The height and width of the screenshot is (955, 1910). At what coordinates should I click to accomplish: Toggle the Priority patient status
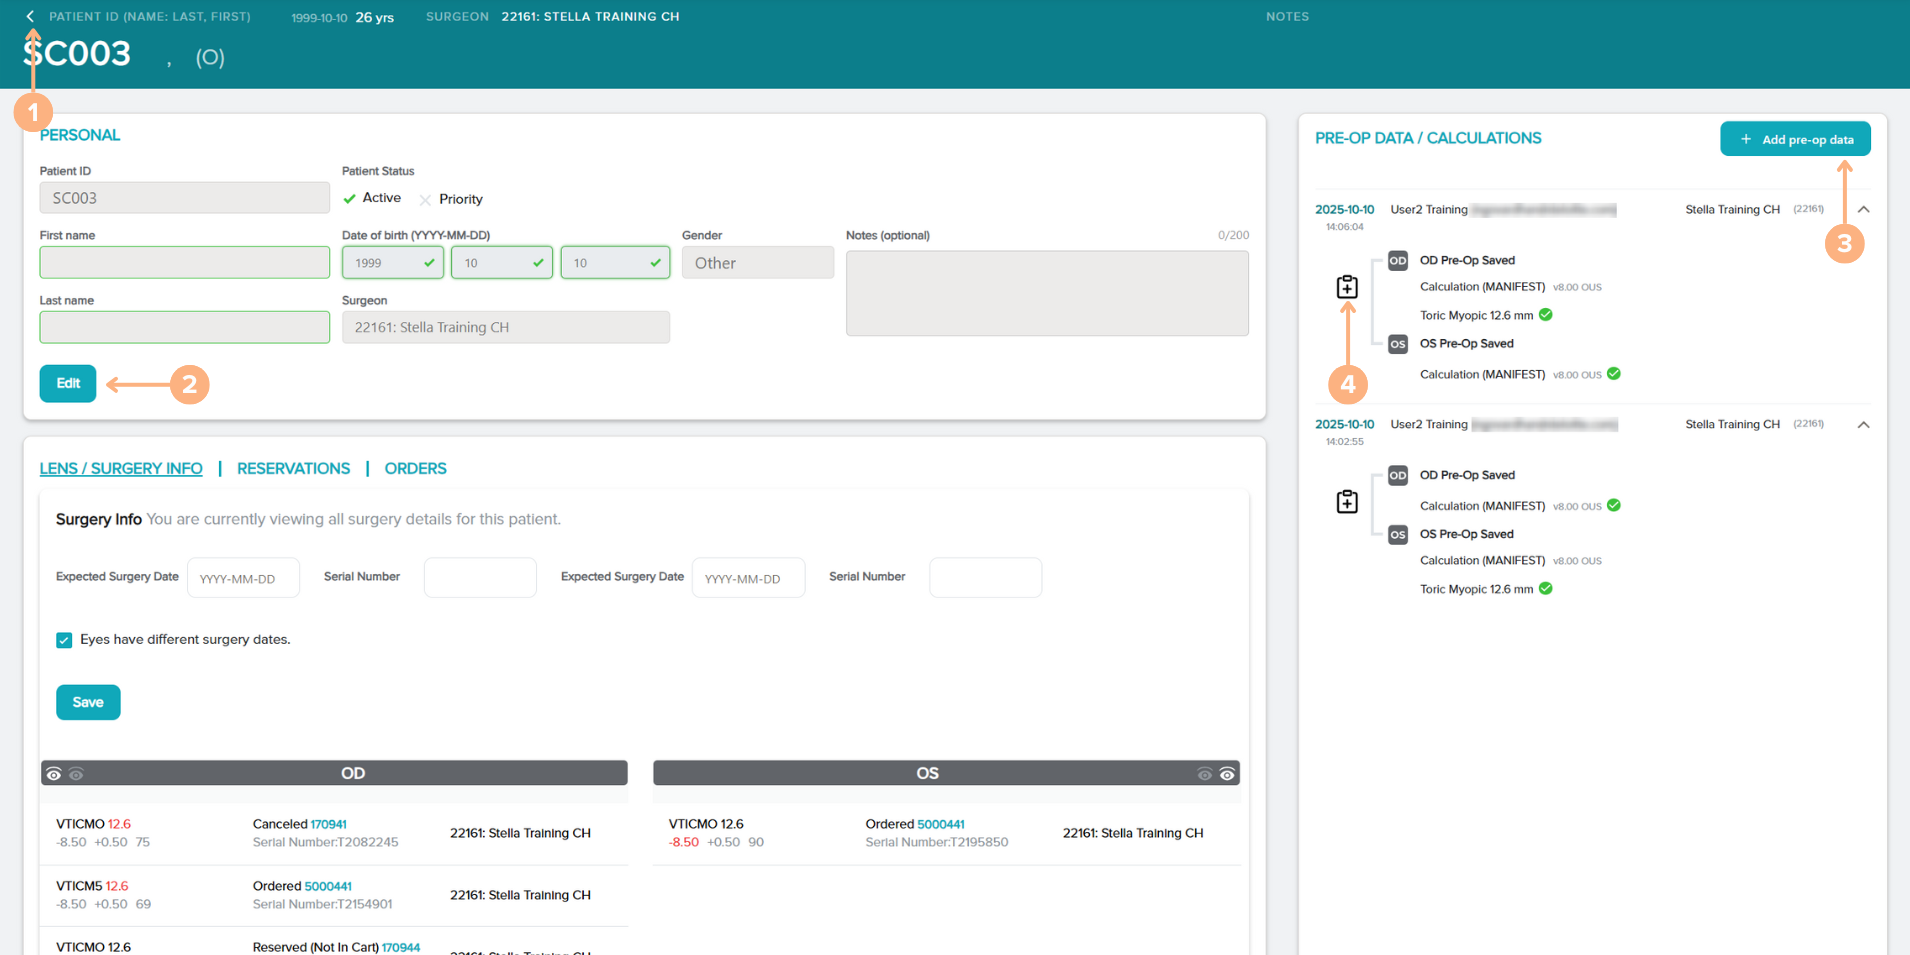click(x=426, y=200)
